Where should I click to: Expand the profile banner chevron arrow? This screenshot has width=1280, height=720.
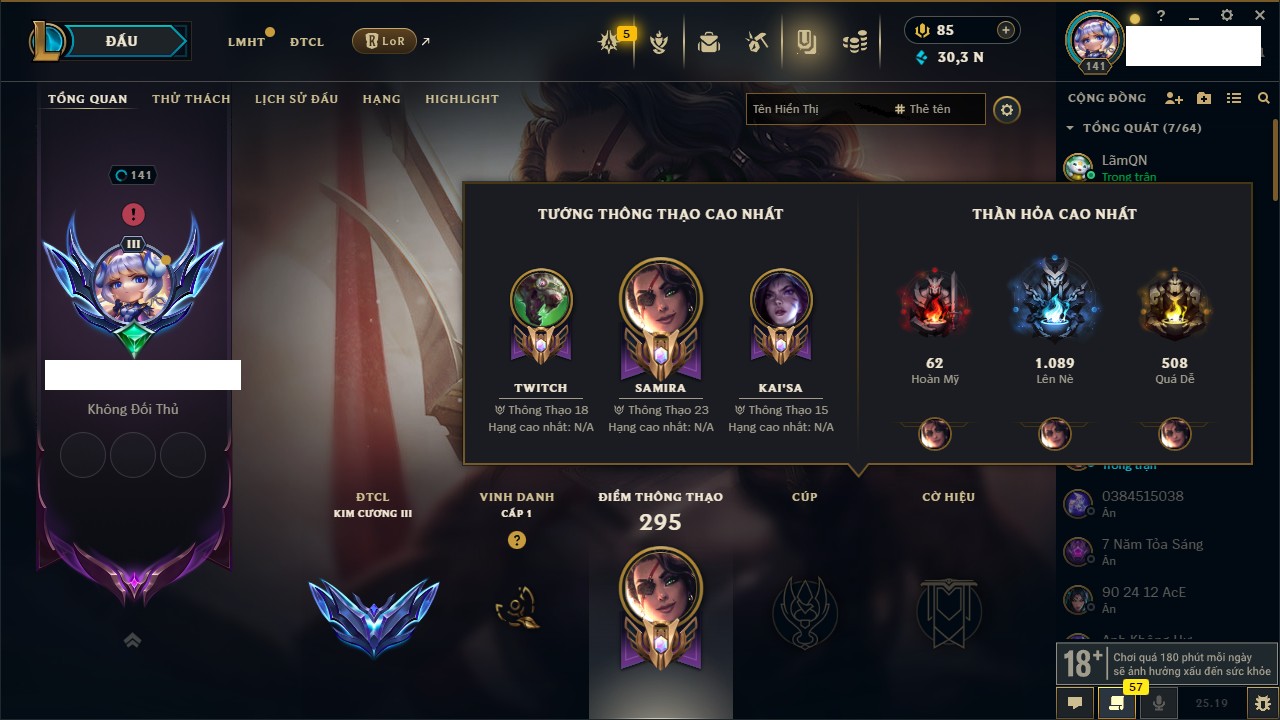click(x=132, y=640)
